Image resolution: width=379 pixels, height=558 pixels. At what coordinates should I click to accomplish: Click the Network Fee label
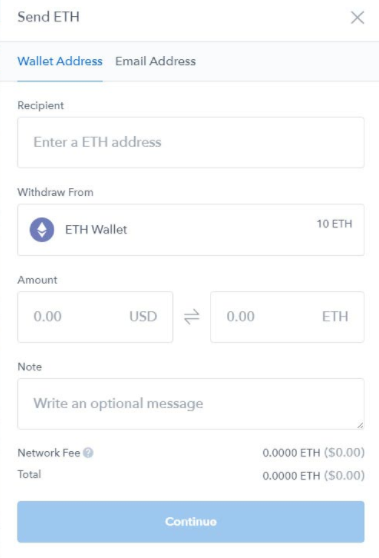(49, 453)
